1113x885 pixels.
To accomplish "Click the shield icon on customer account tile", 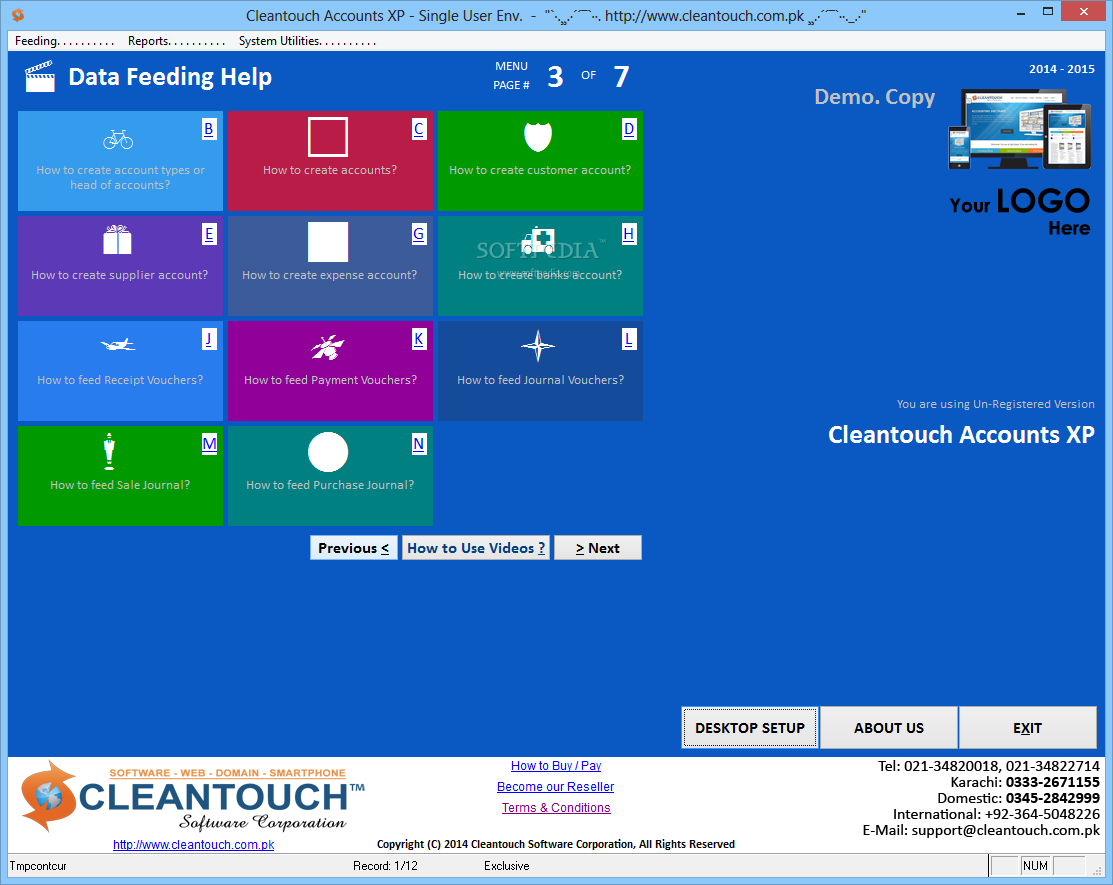I will click(538, 137).
